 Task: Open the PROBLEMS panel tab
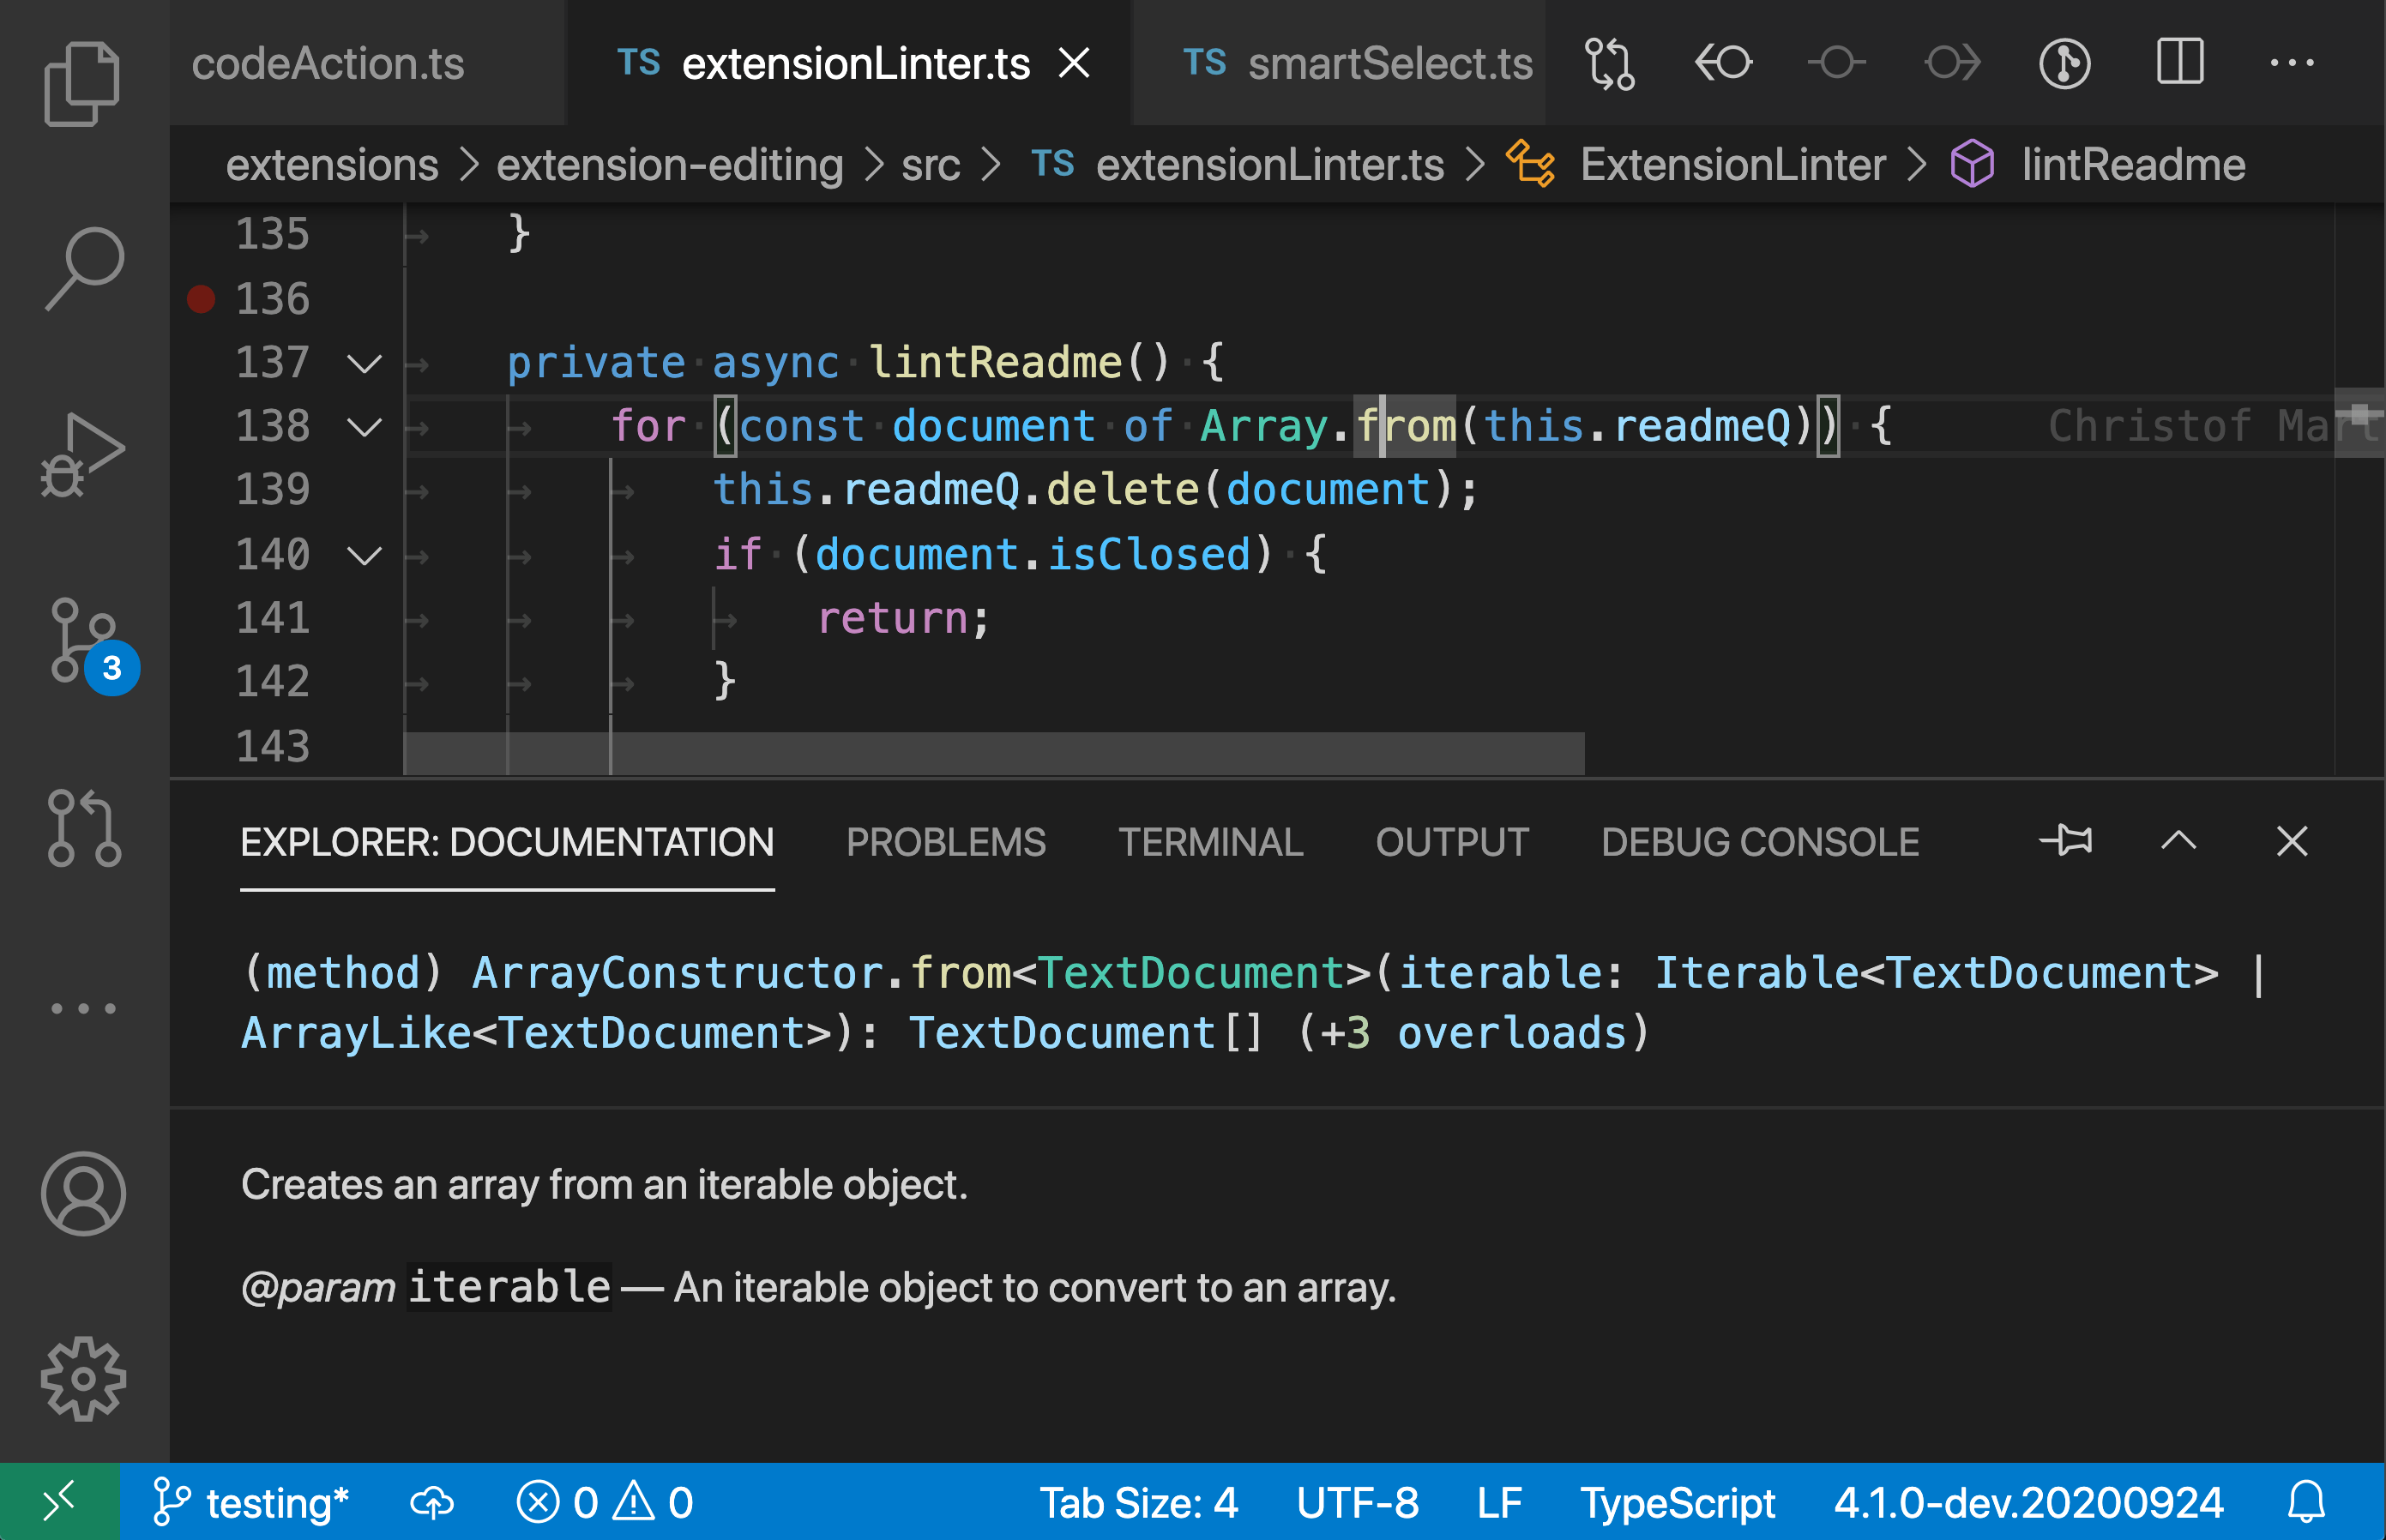pyautogui.click(x=946, y=841)
